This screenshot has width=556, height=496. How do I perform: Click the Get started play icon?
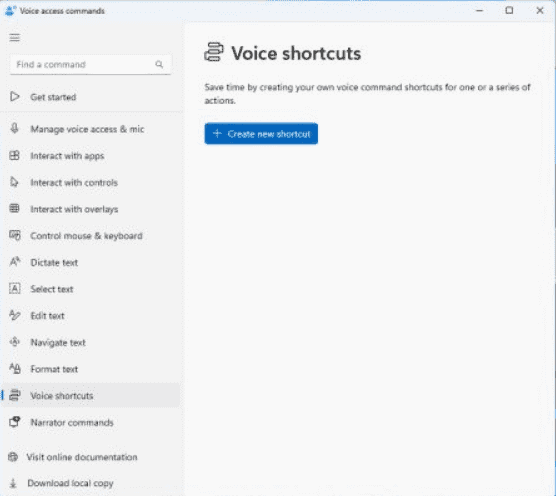(x=15, y=96)
